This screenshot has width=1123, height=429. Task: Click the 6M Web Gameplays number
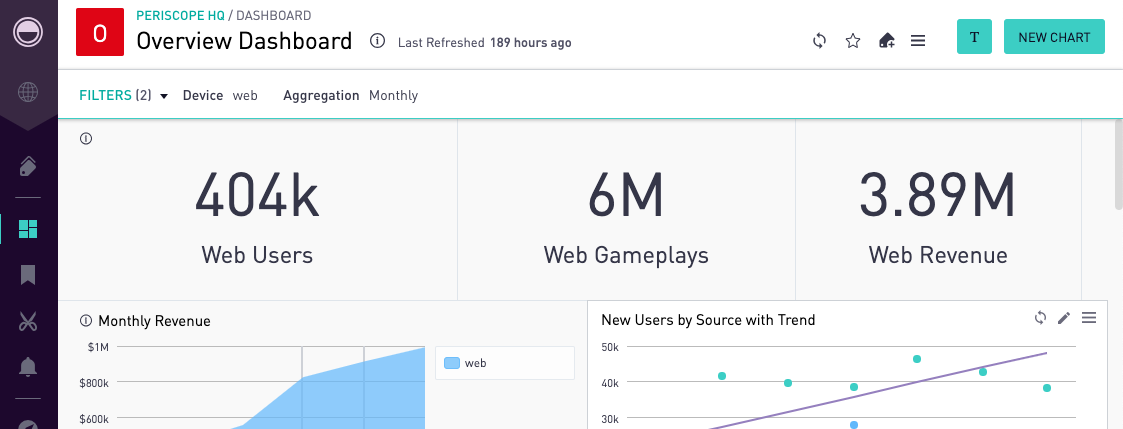click(626, 196)
